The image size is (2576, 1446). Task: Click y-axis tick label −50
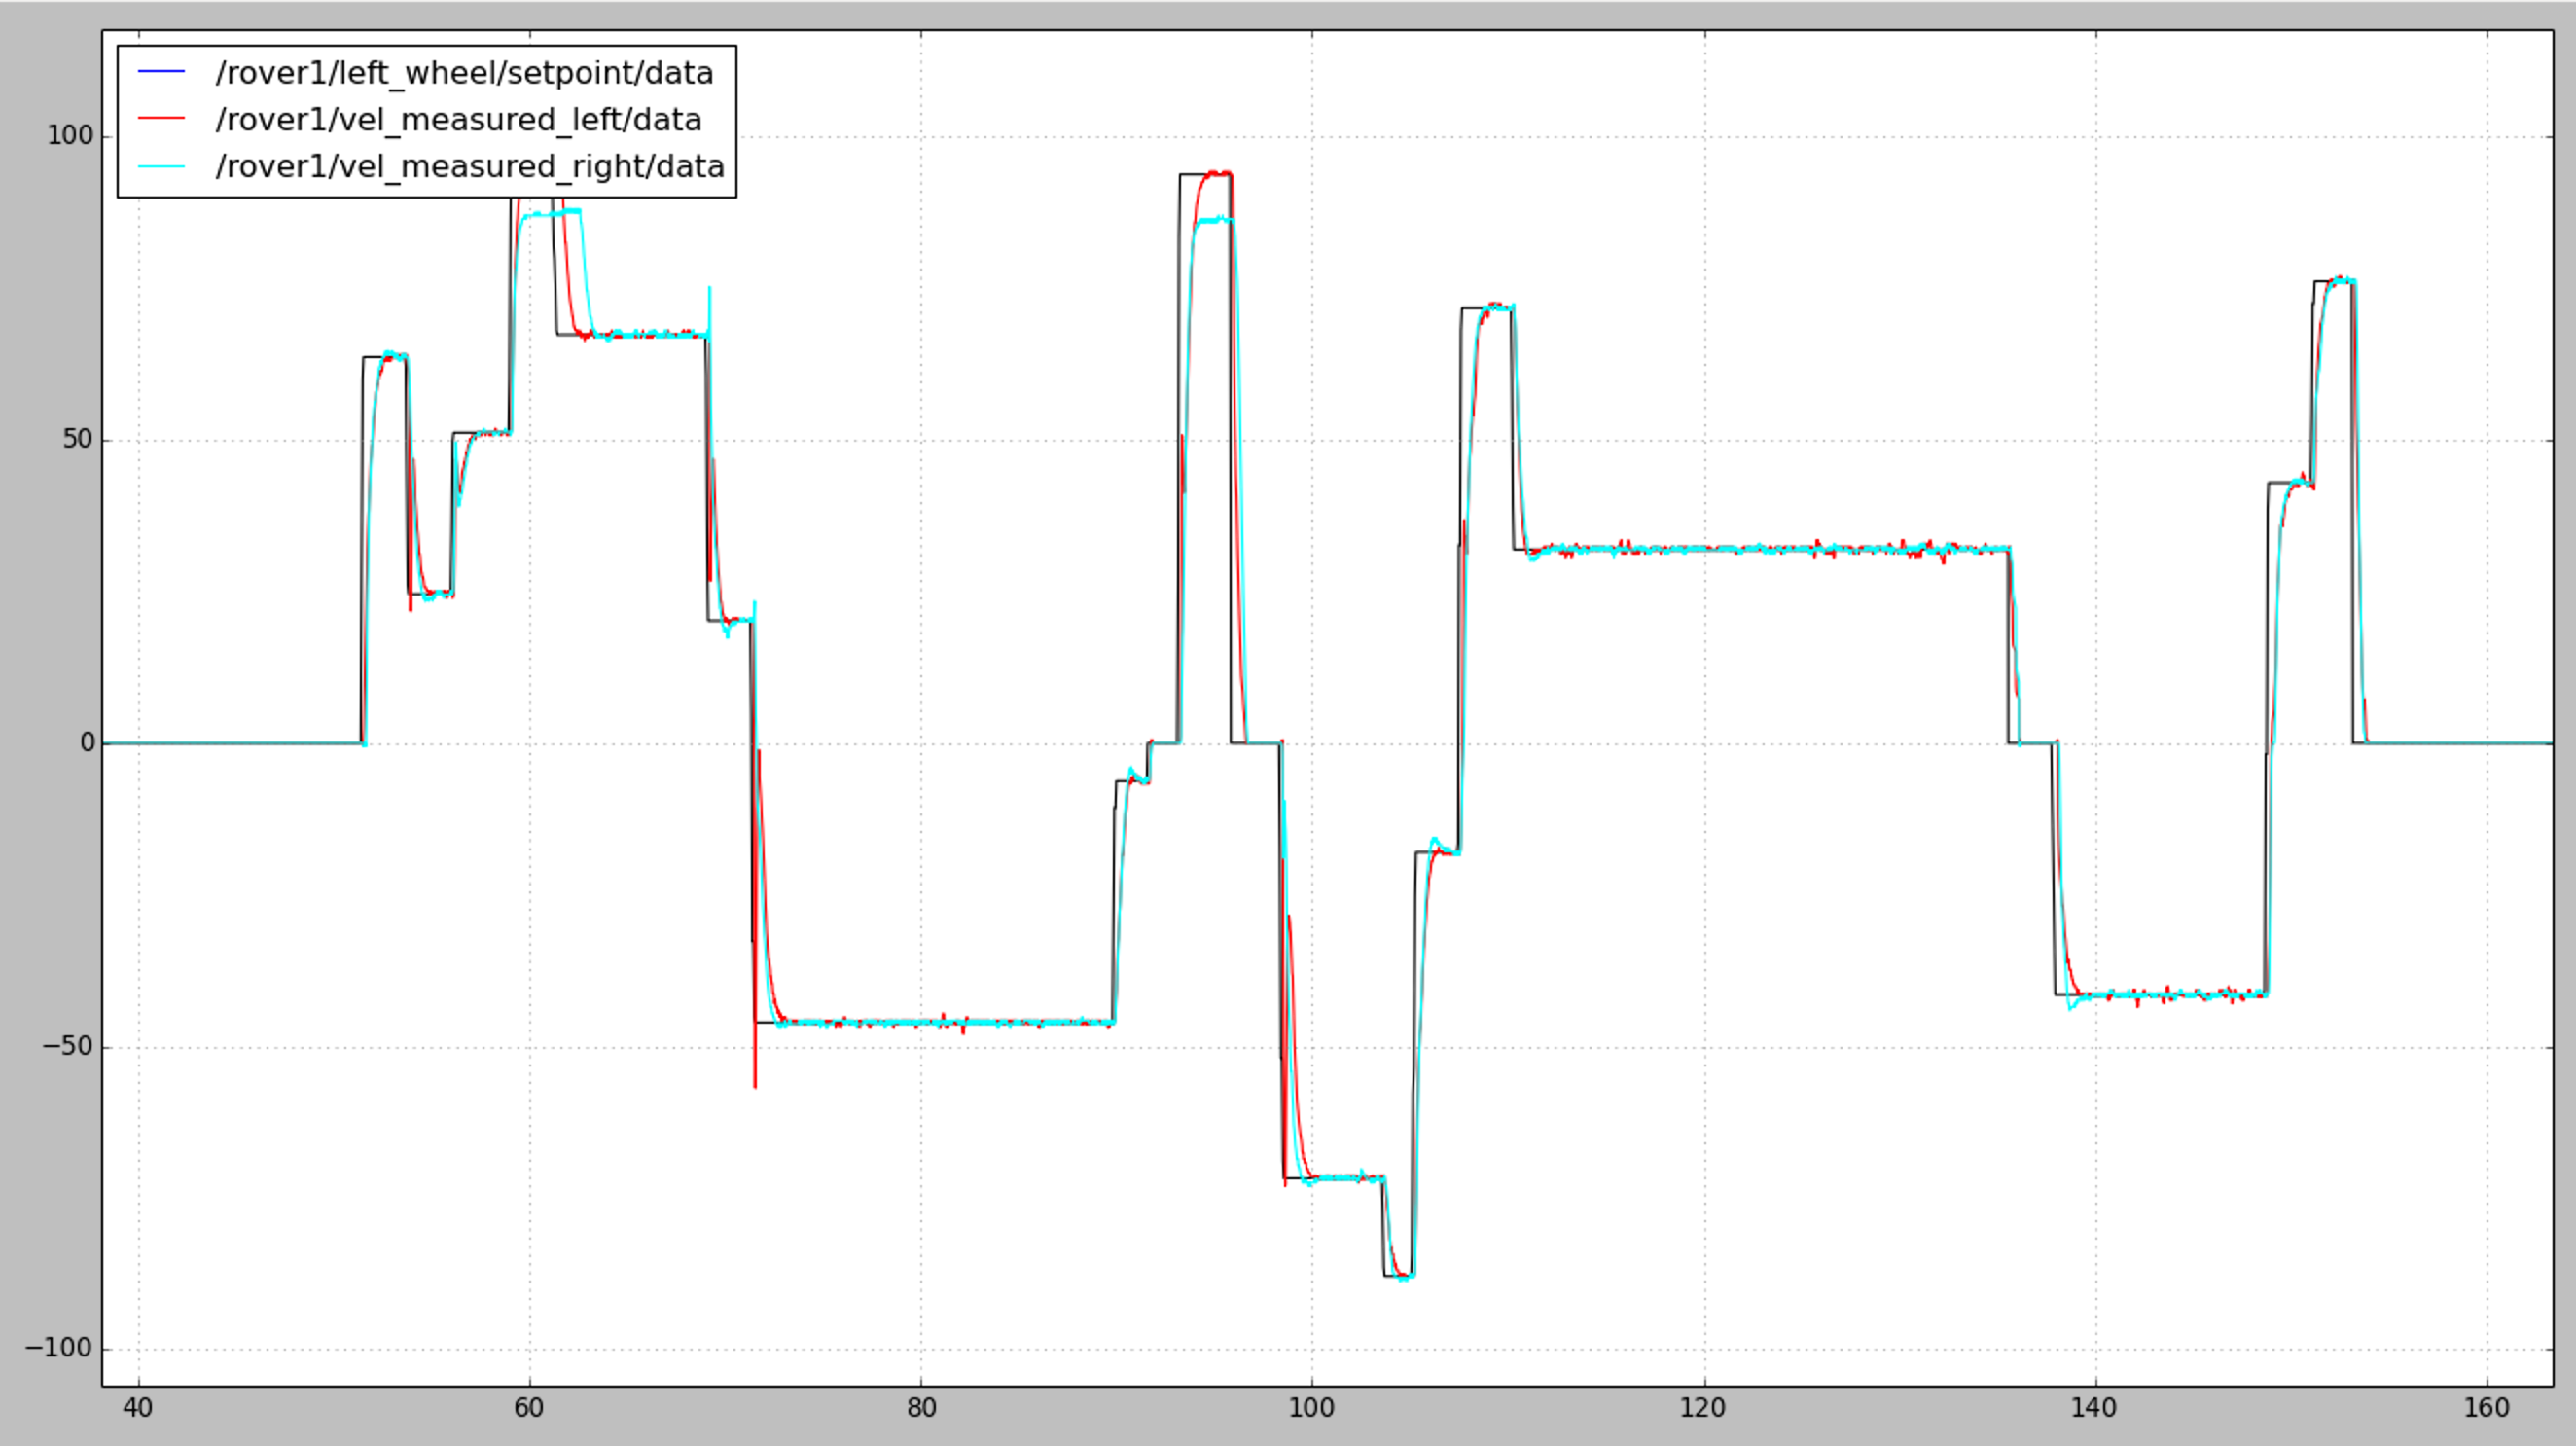point(68,1046)
